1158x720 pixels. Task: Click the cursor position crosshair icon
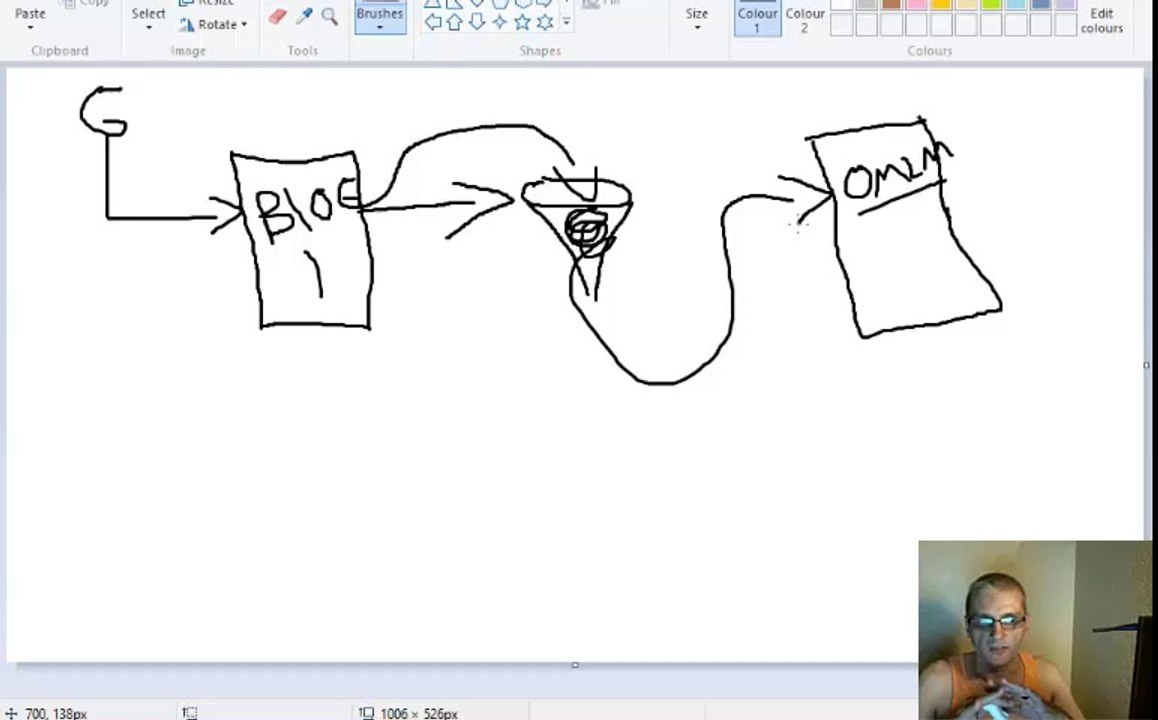11,713
